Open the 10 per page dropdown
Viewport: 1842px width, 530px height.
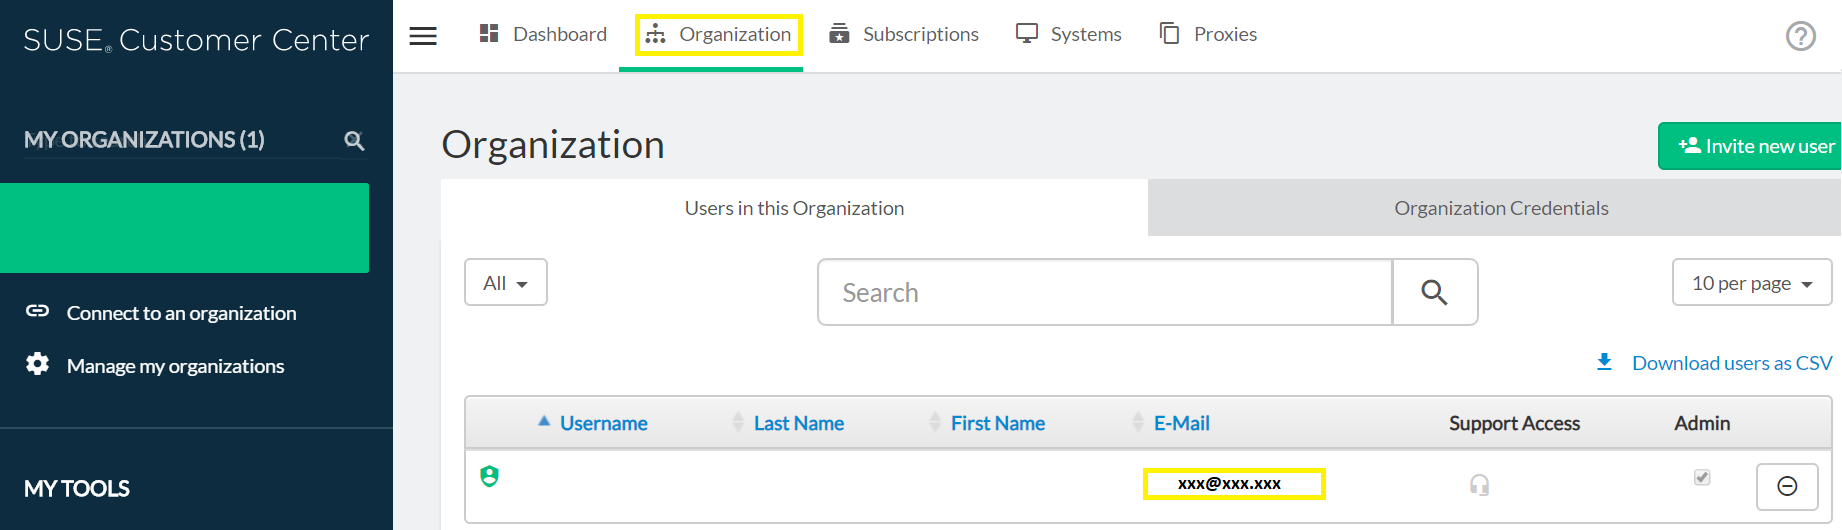tap(1752, 282)
